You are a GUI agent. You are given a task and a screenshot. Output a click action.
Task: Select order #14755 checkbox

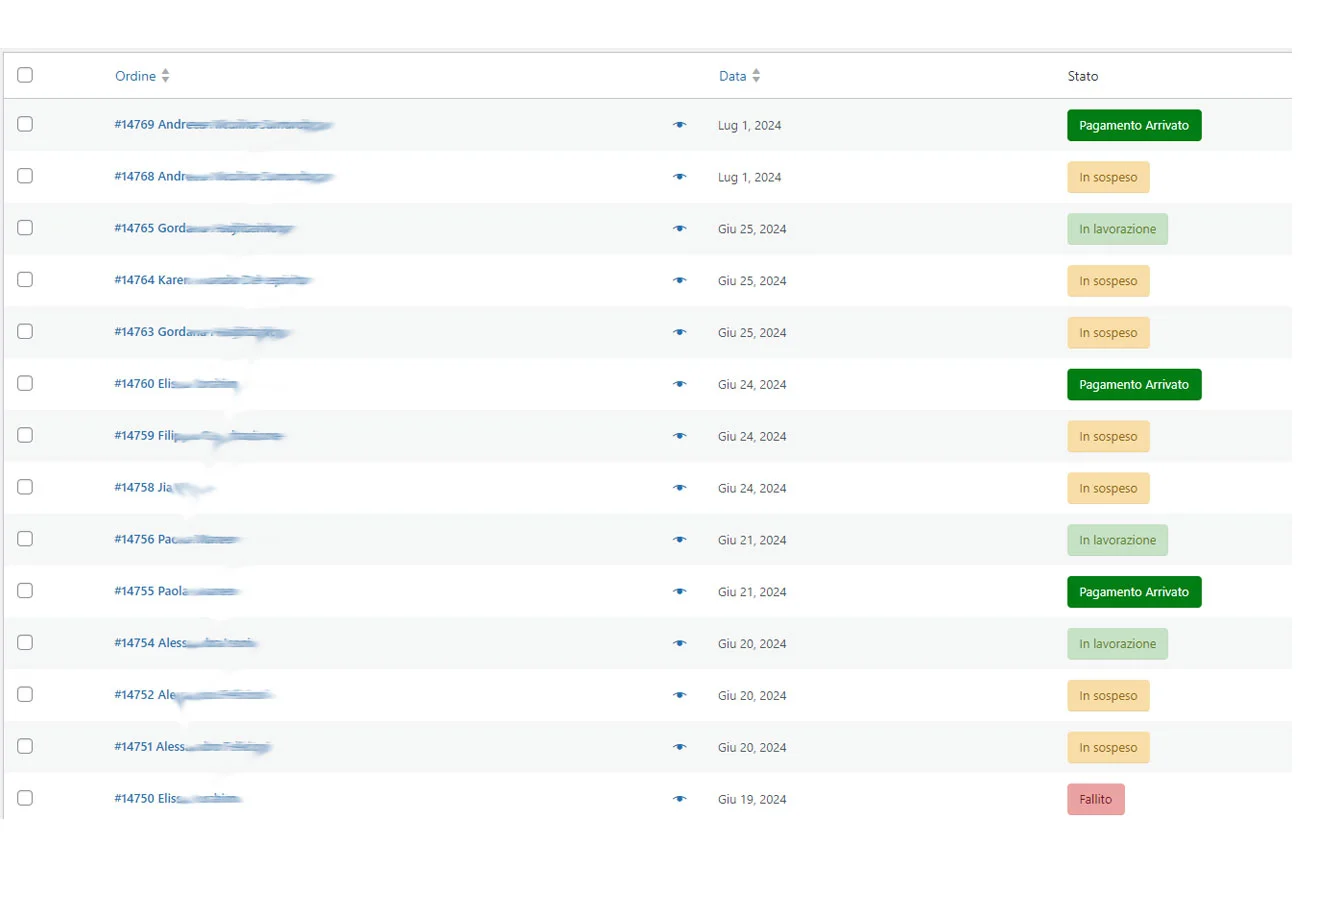(x=25, y=591)
